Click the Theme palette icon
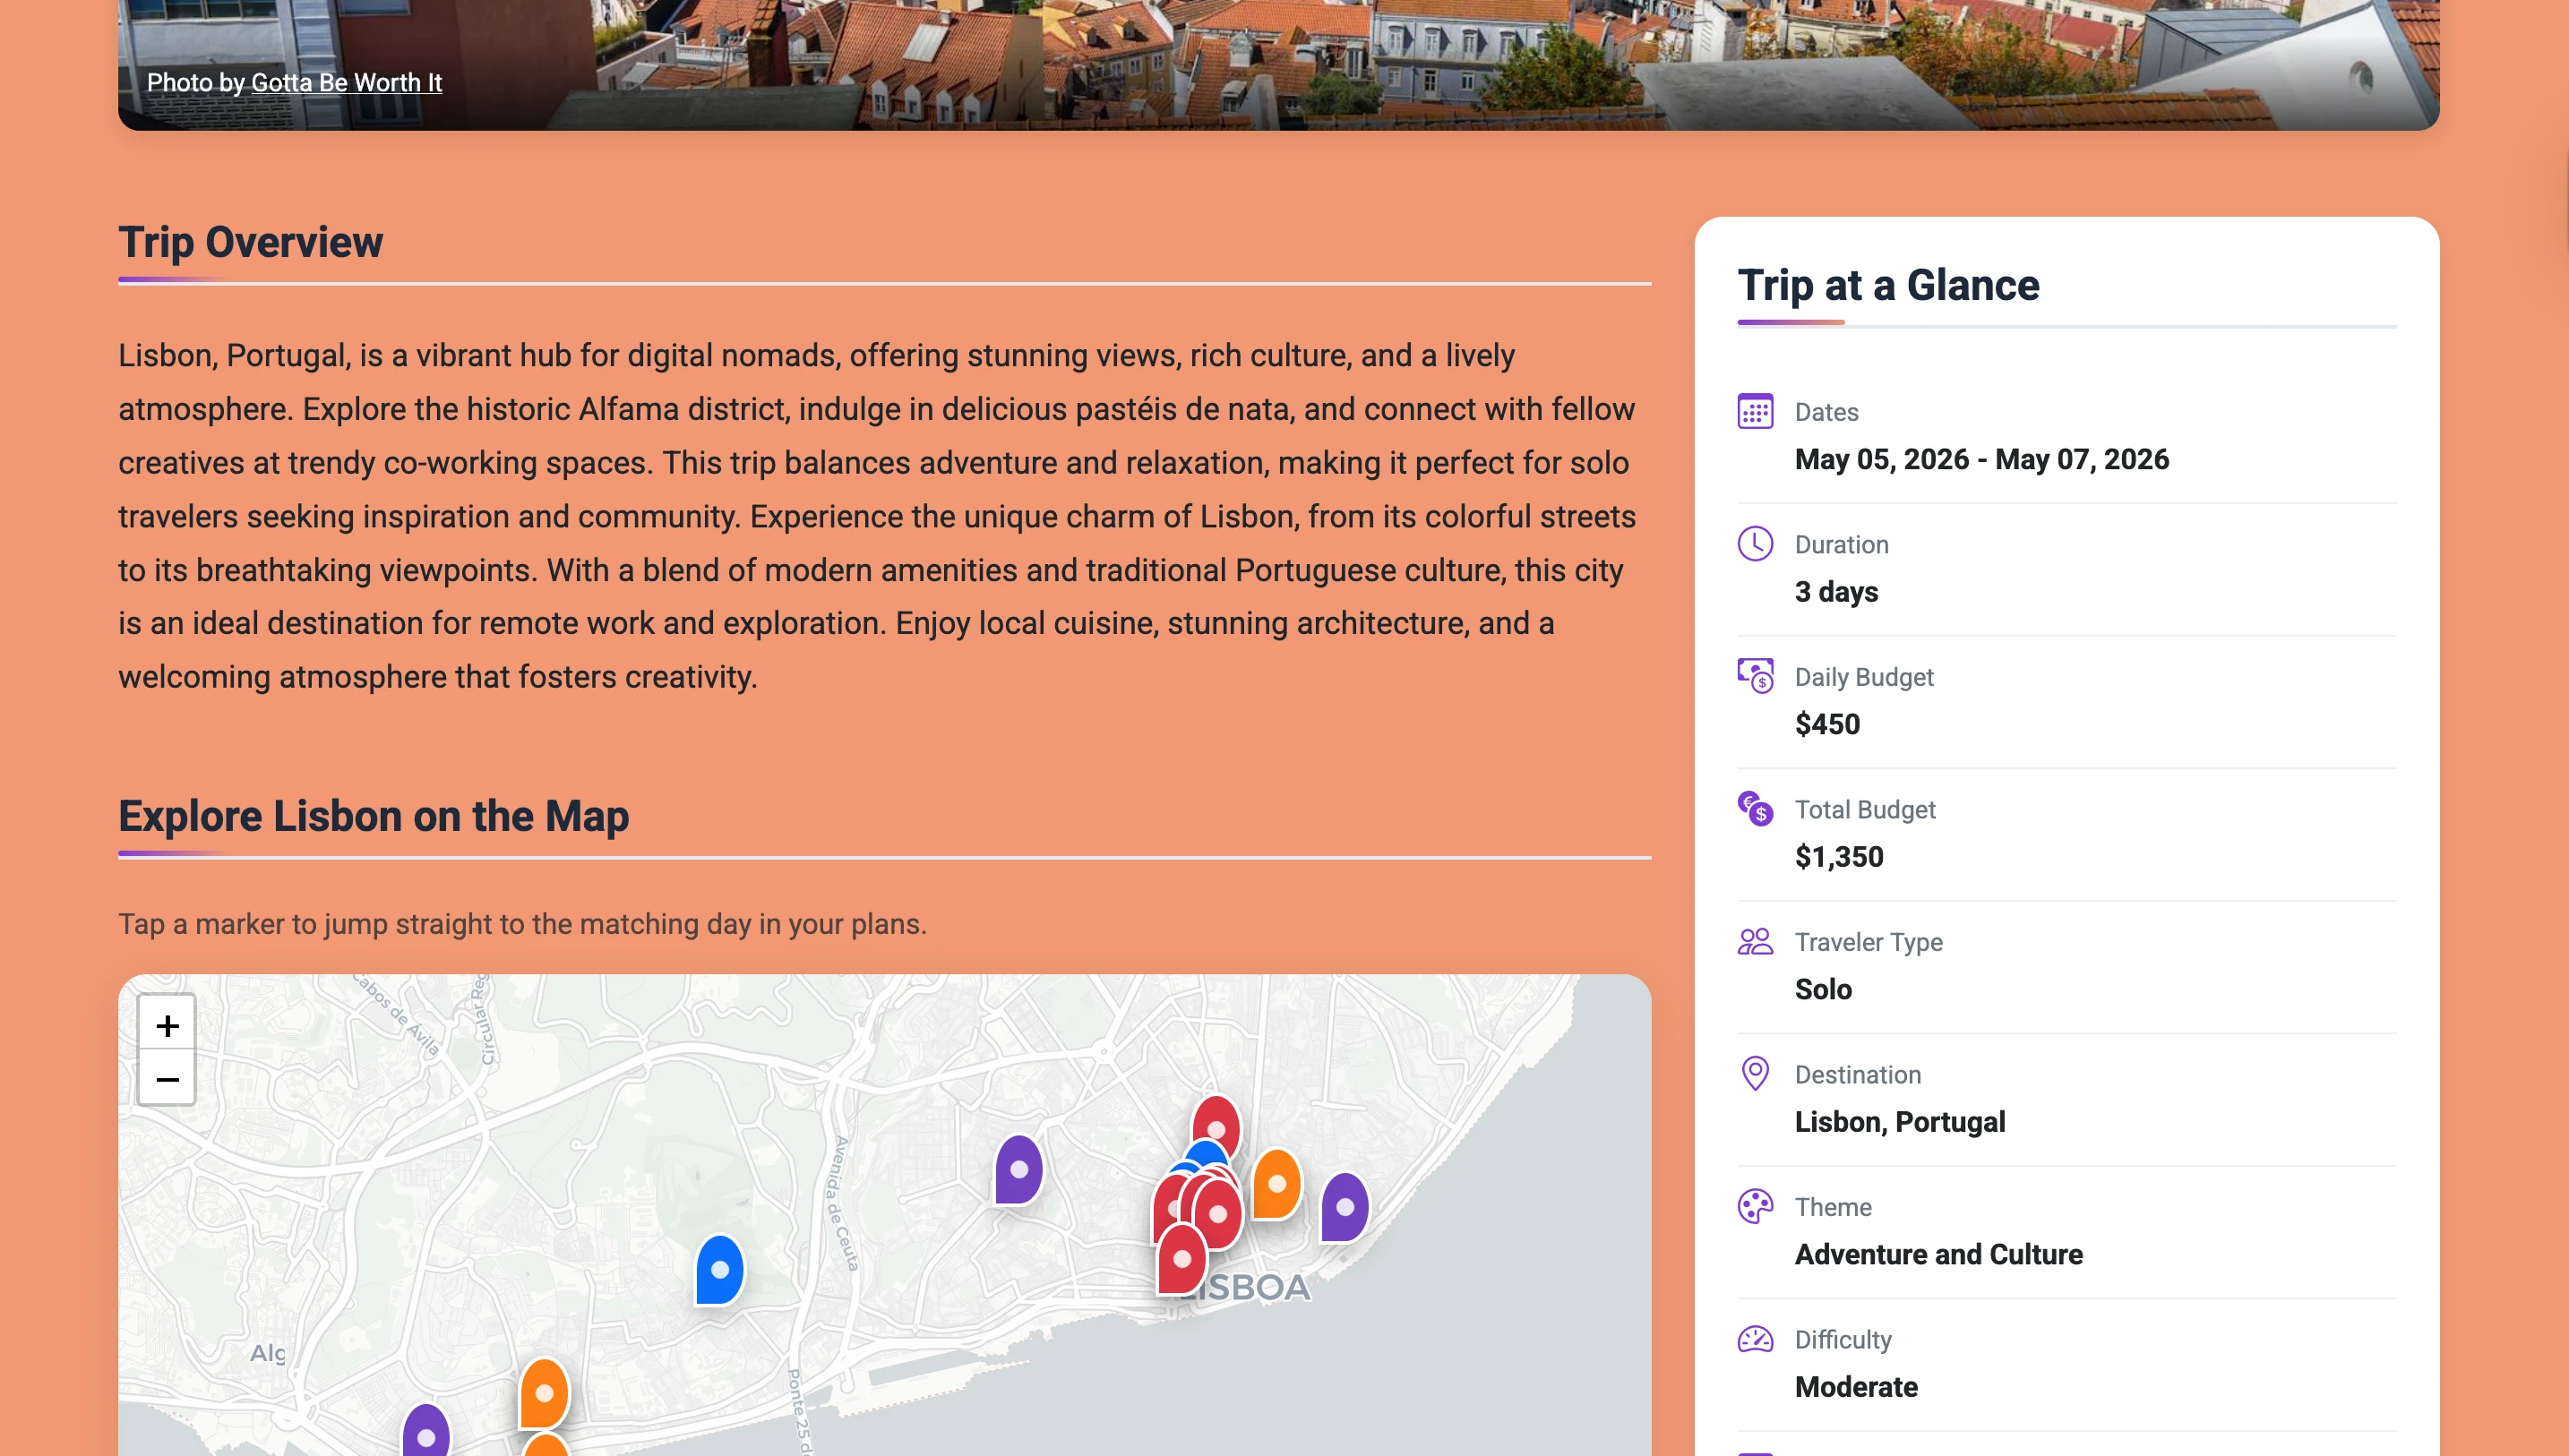Viewport: 2569px width, 1456px height. pyautogui.click(x=1755, y=1206)
